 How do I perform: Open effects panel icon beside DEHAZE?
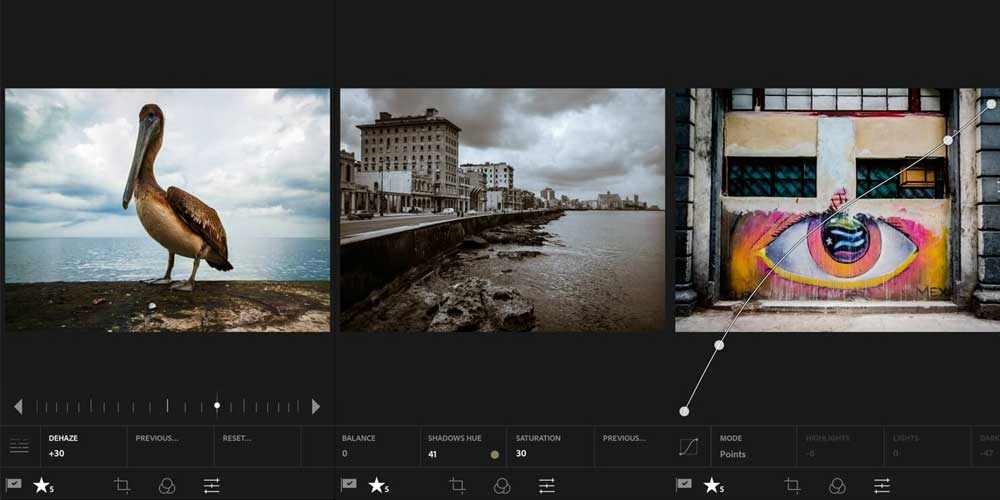[x=19, y=446]
